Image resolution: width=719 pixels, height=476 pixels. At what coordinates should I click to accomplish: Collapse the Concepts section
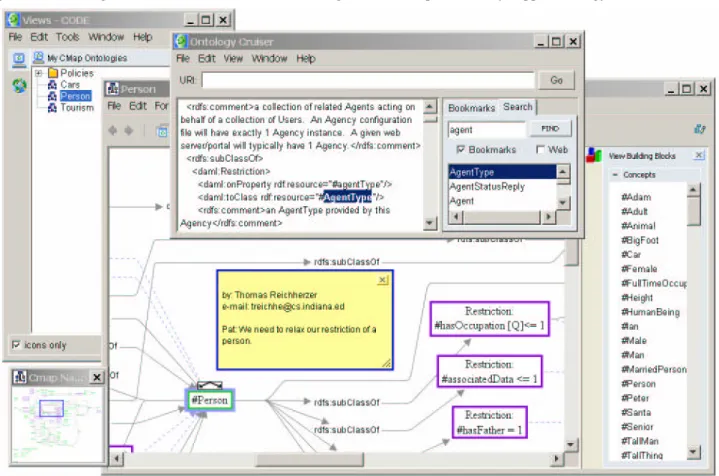tap(615, 175)
